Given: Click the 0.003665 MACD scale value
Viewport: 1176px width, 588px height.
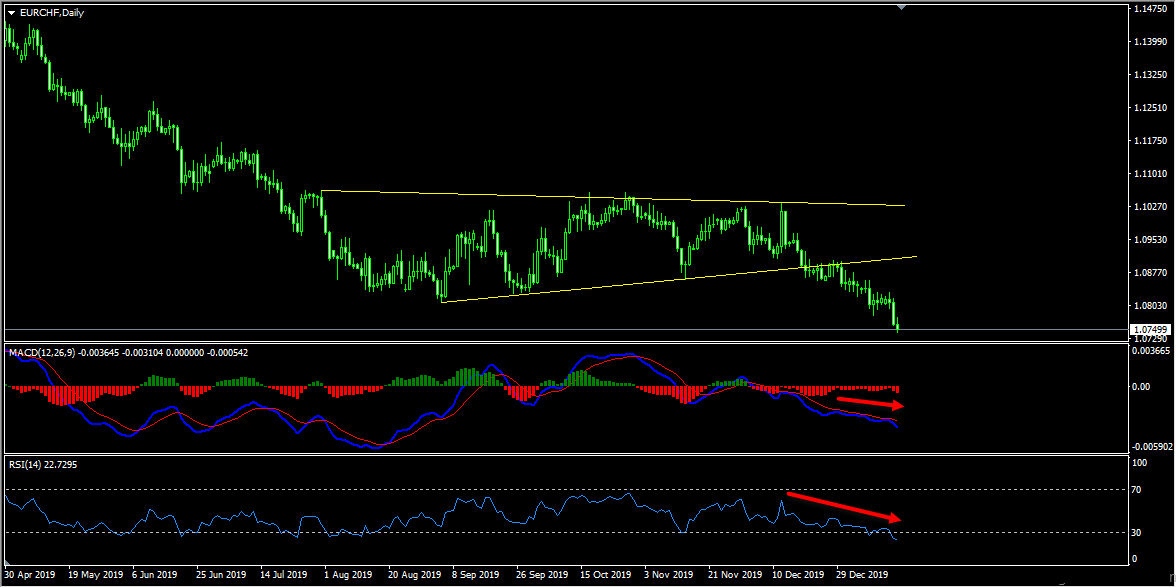Looking at the screenshot, I should click(x=1151, y=351).
